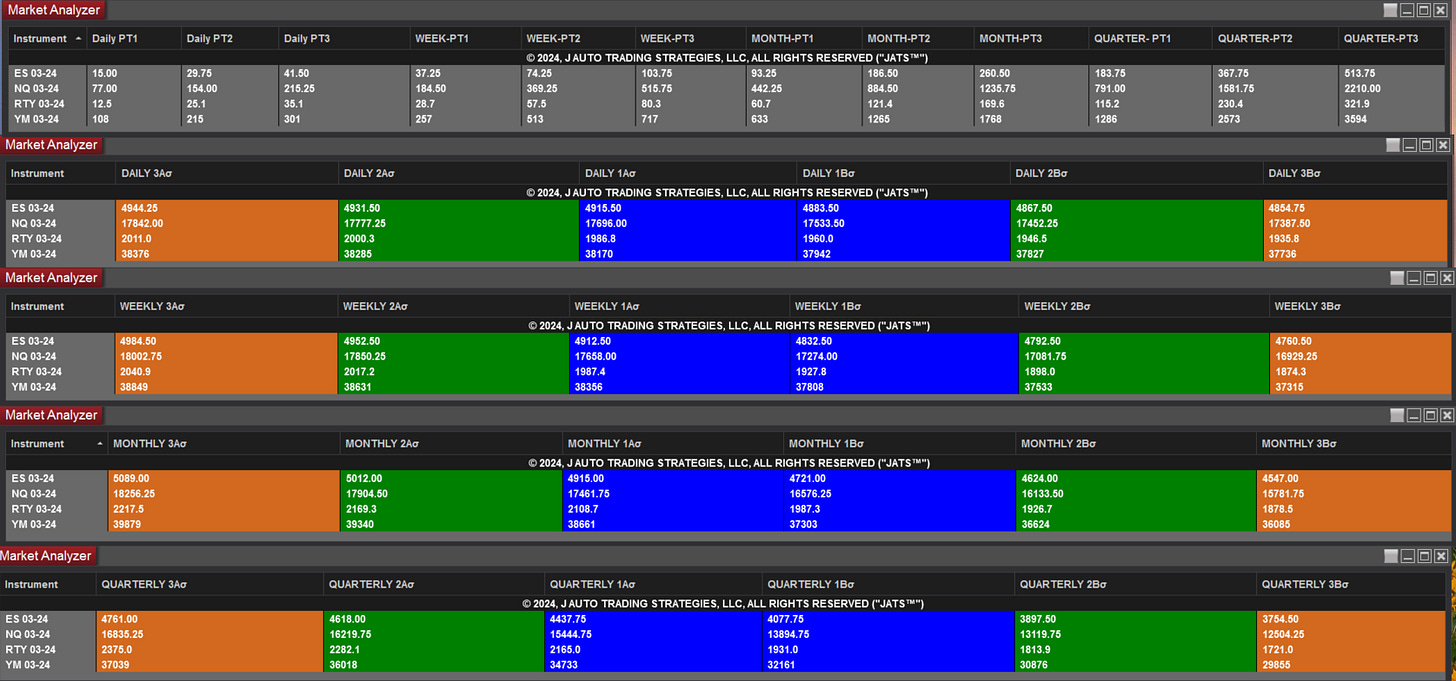Click the orange 29855 cell under QUARTERLY 3Bσ

[x=1352, y=665]
